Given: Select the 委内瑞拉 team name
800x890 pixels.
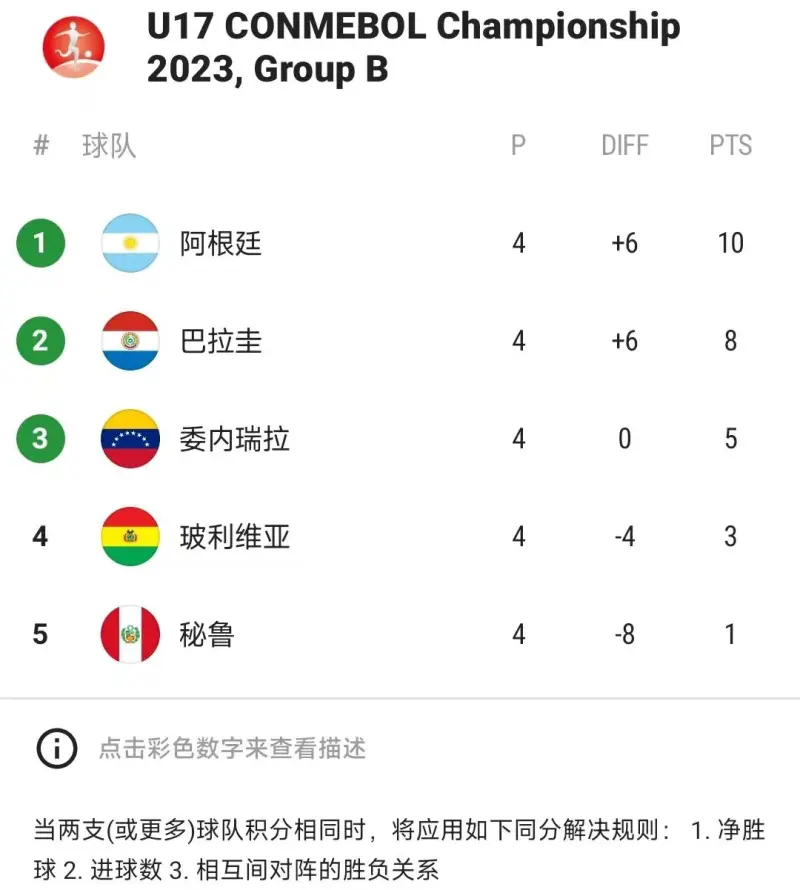Looking at the screenshot, I should (x=234, y=439).
